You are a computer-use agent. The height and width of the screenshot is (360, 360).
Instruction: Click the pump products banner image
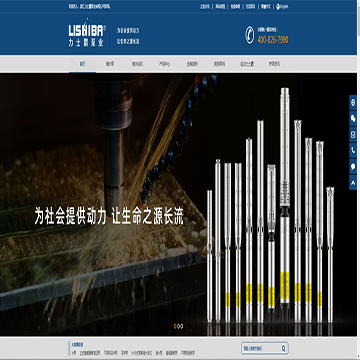[271, 205]
